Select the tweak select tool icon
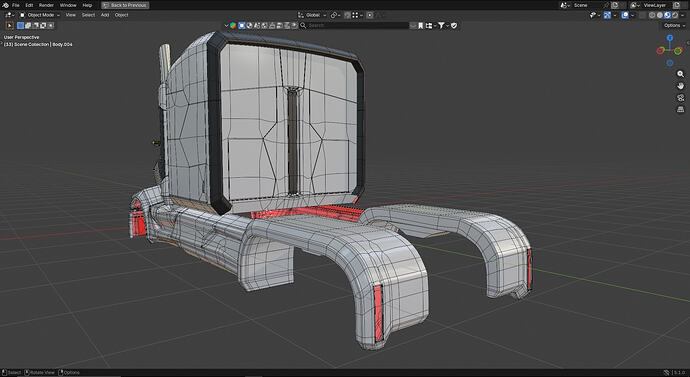The width and height of the screenshot is (690, 377). pos(9,26)
